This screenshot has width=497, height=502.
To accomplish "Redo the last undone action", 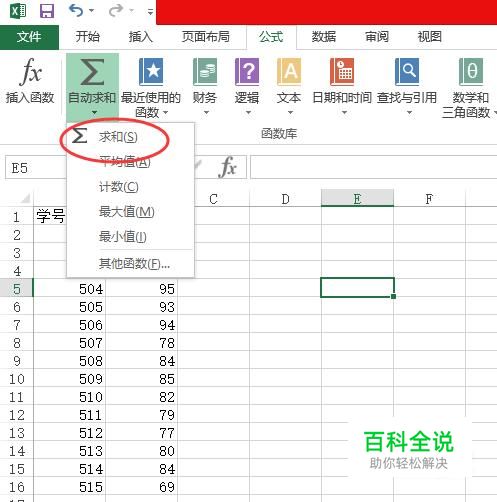I will tap(116, 11).
